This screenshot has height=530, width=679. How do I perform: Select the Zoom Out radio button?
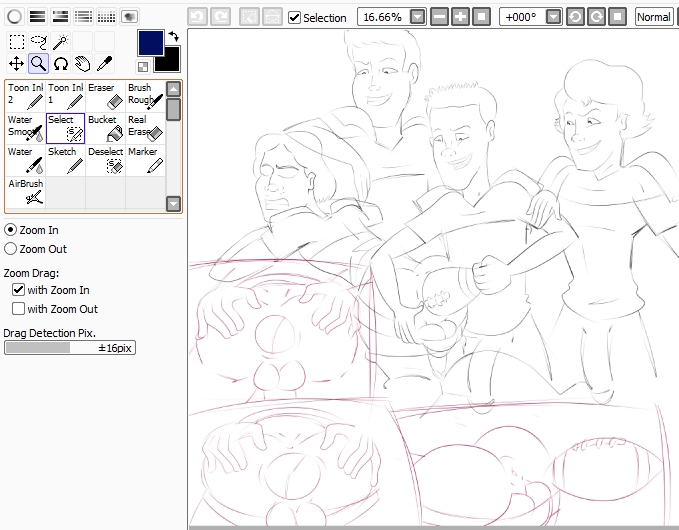(11, 249)
